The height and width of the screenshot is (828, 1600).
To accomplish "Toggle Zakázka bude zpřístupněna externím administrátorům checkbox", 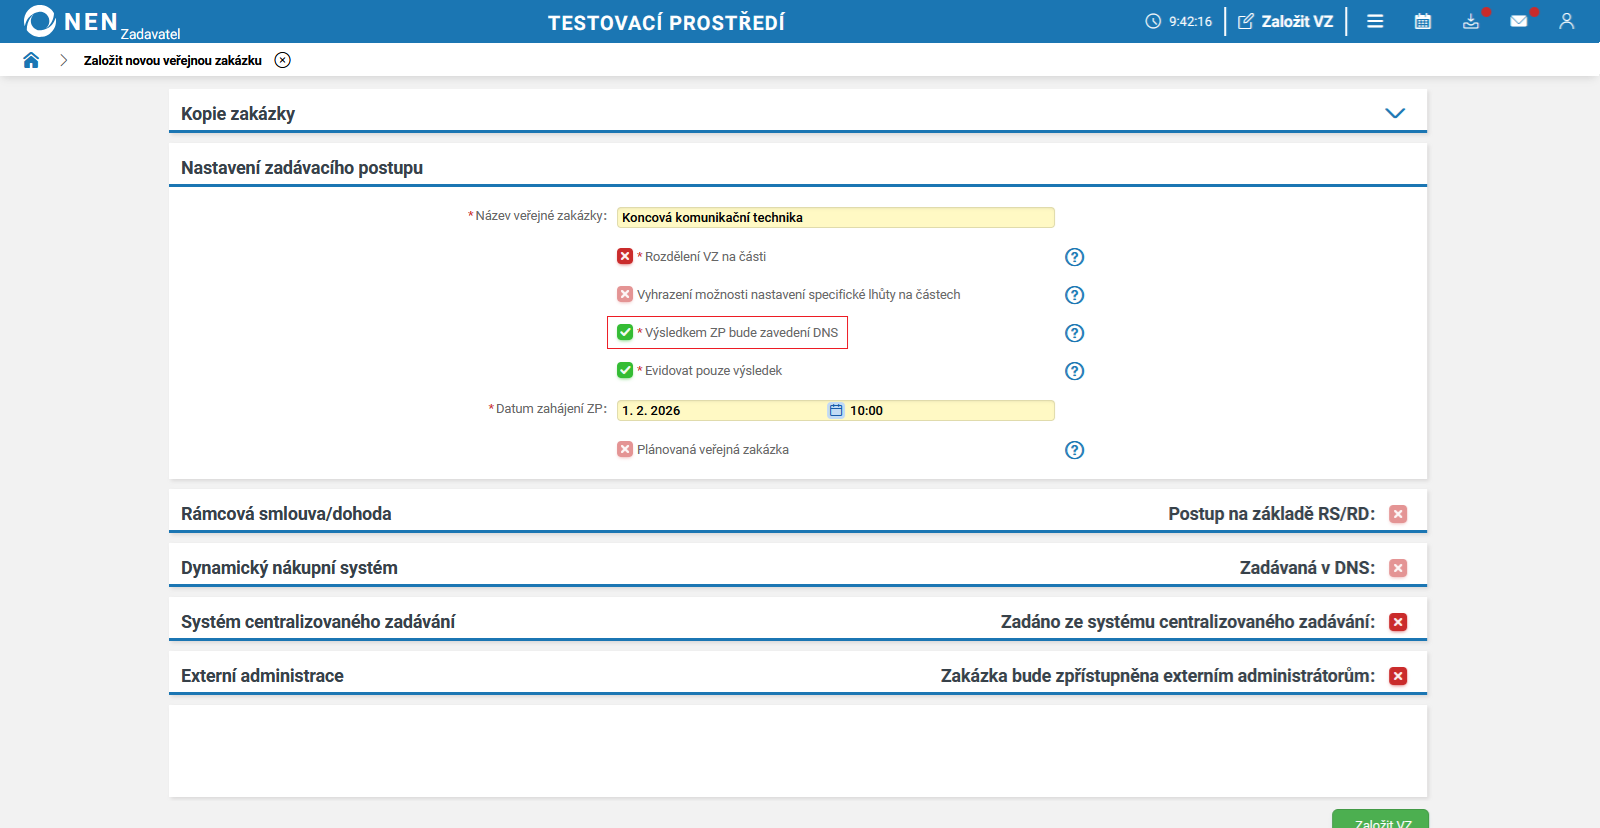I will pos(1398,676).
